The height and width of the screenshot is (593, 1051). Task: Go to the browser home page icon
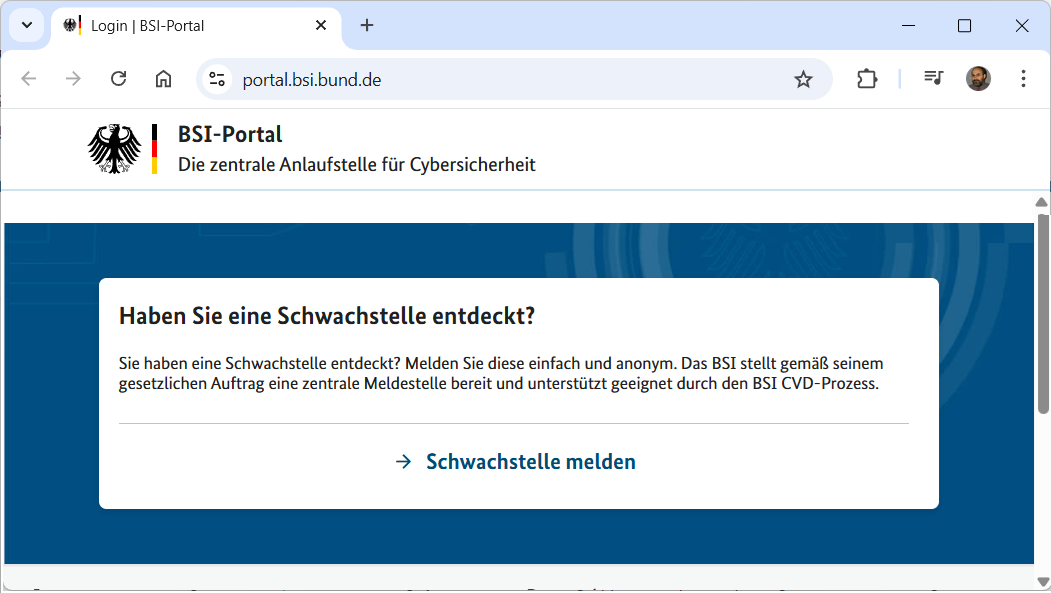(163, 79)
